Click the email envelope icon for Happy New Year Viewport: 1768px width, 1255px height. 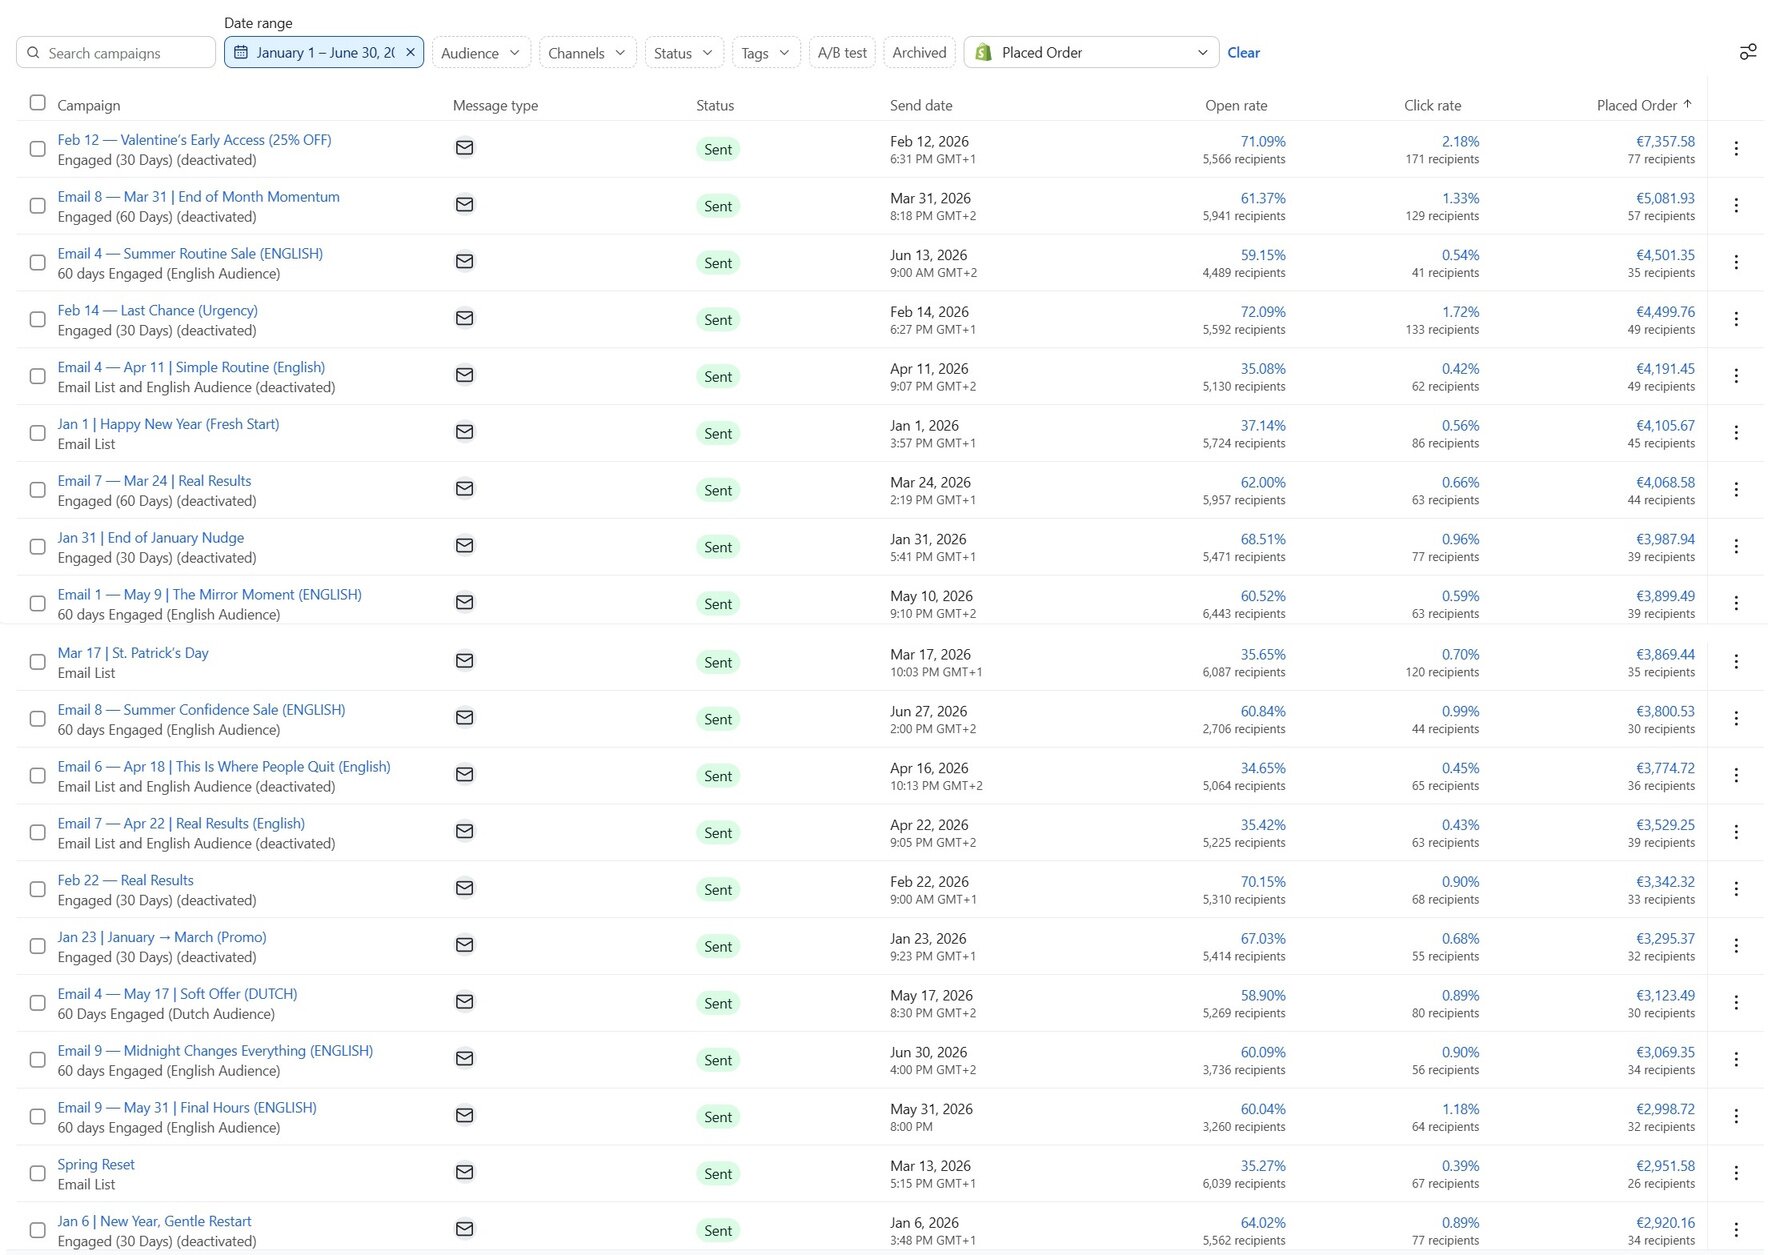[x=464, y=432]
